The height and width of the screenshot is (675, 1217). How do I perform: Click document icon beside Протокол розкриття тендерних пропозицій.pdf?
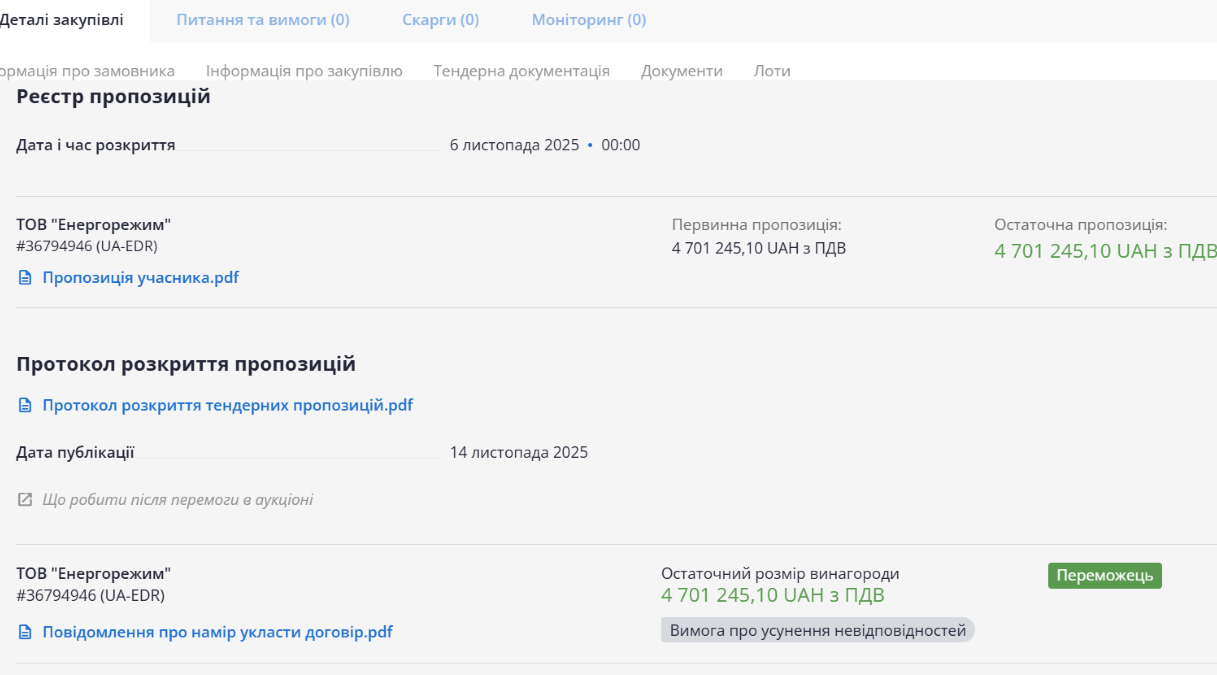tap(25, 406)
